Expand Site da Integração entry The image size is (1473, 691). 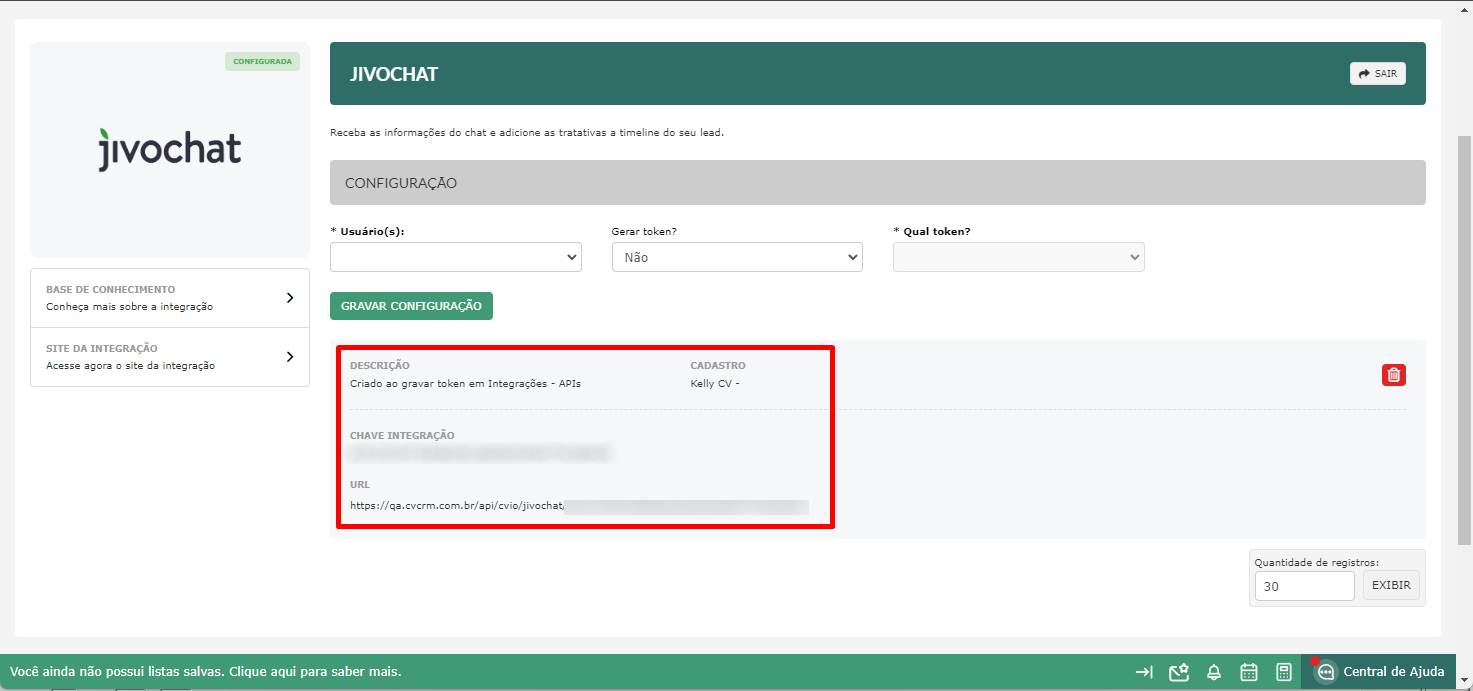pyautogui.click(x=170, y=357)
